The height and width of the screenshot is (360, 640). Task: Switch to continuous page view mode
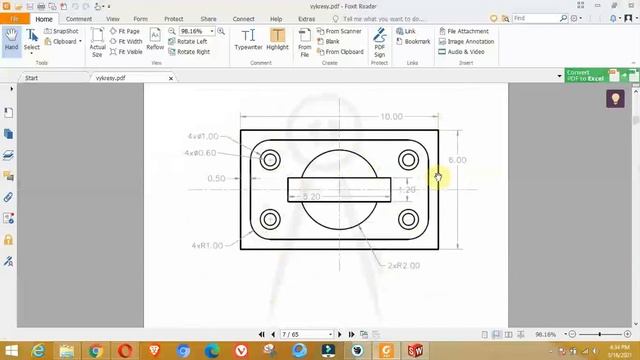point(496,334)
